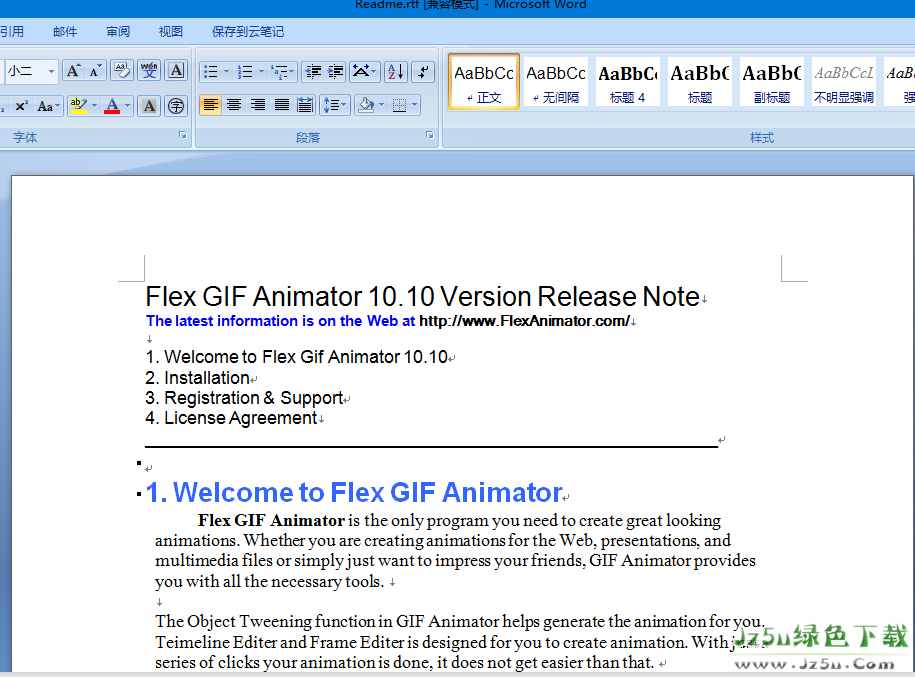Open the font color dropdown arrow
Viewport: 915px width, 677px height.
[x=128, y=106]
